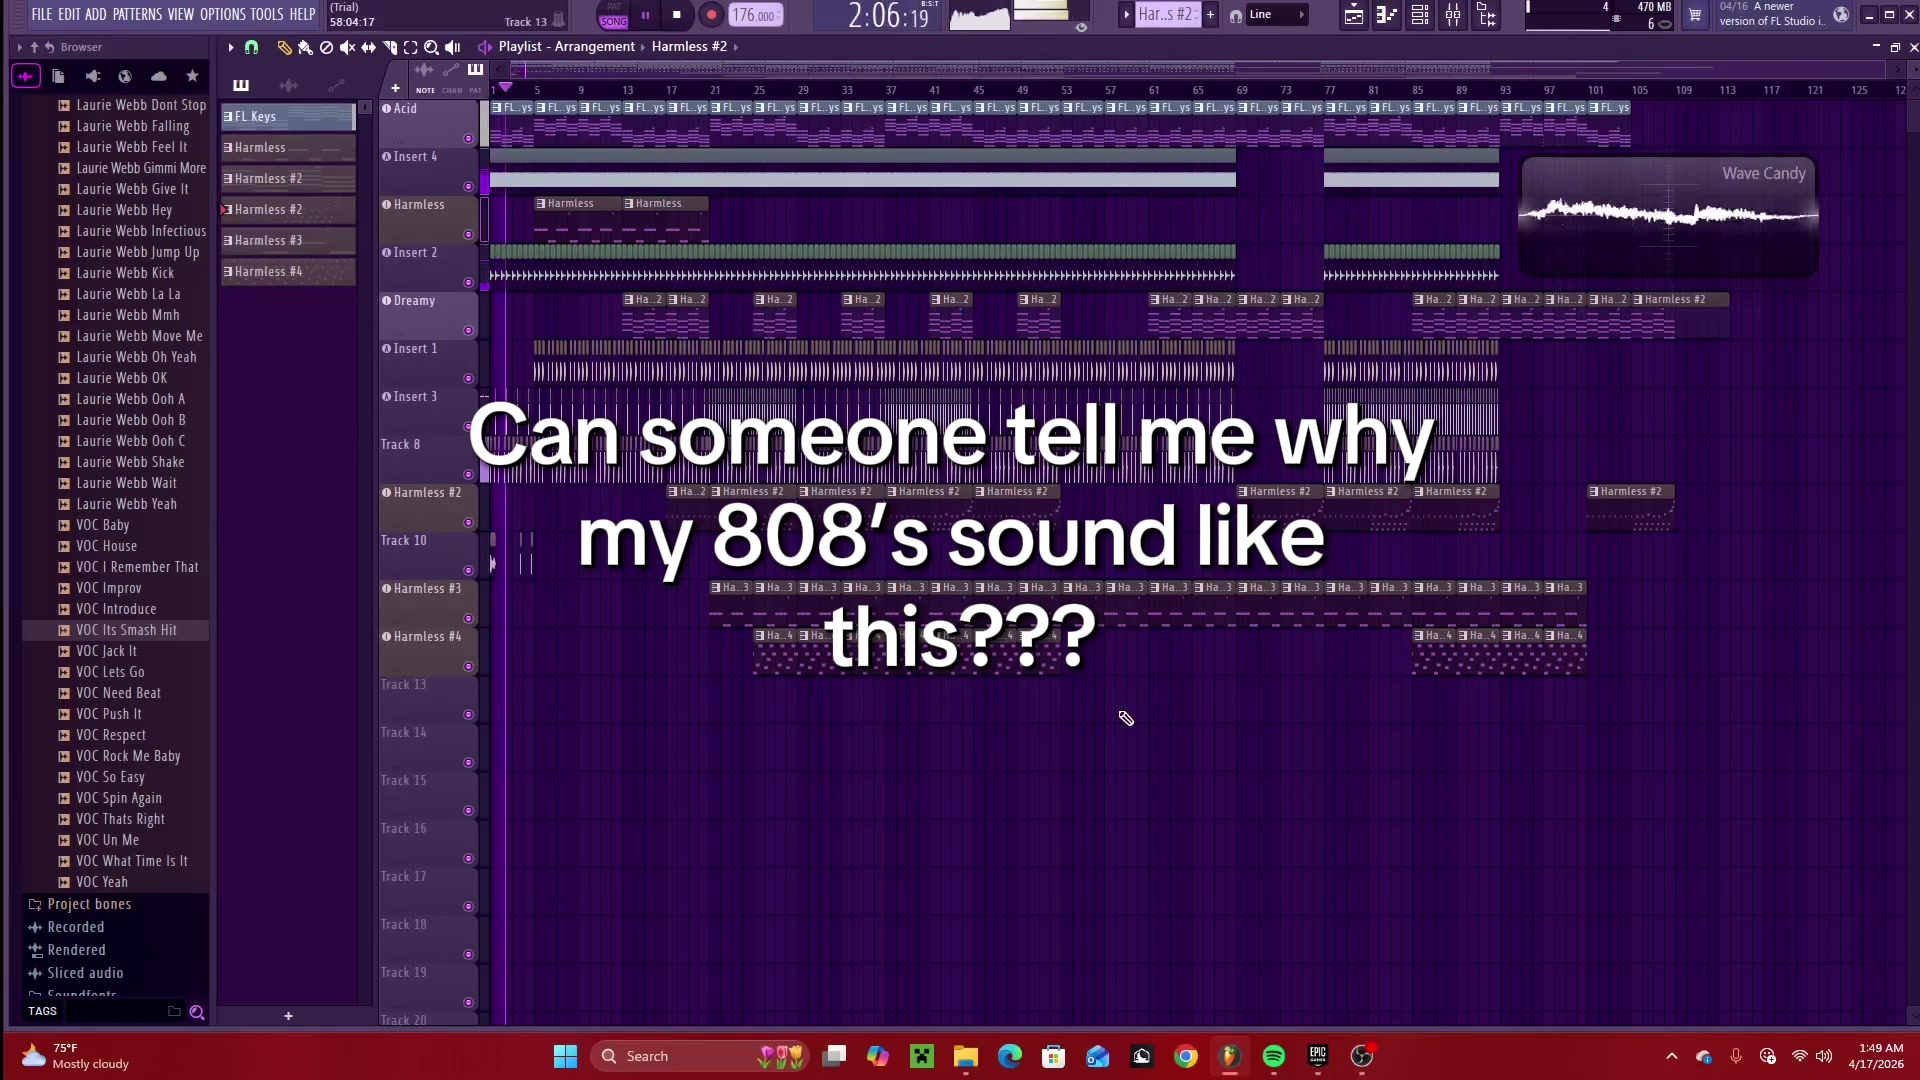Open the Browser from top toolbar
1920x1080 pixels.
(1487, 15)
